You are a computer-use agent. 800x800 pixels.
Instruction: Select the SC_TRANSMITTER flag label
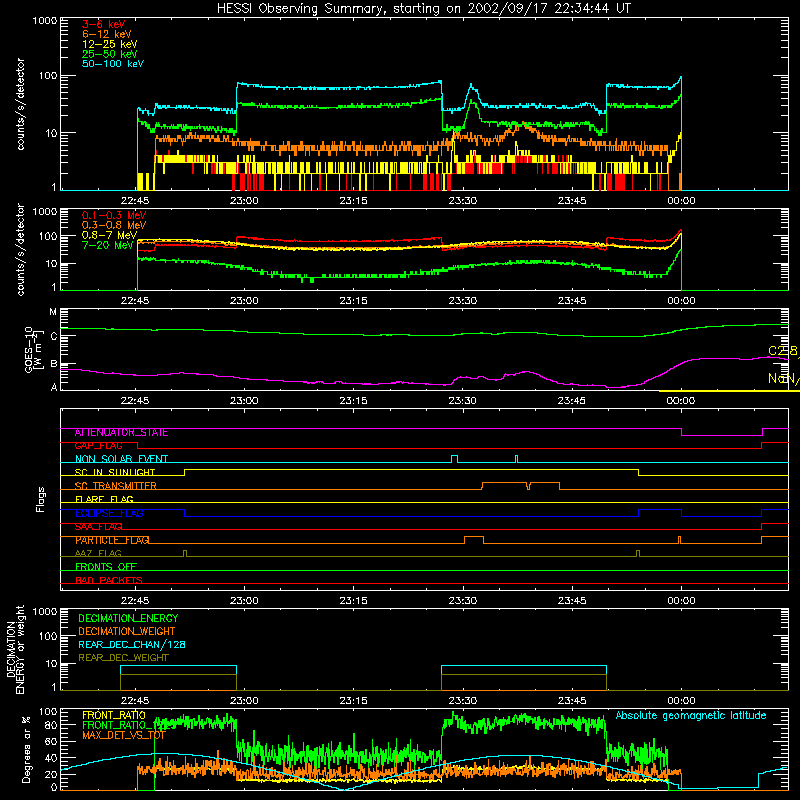tap(115, 486)
